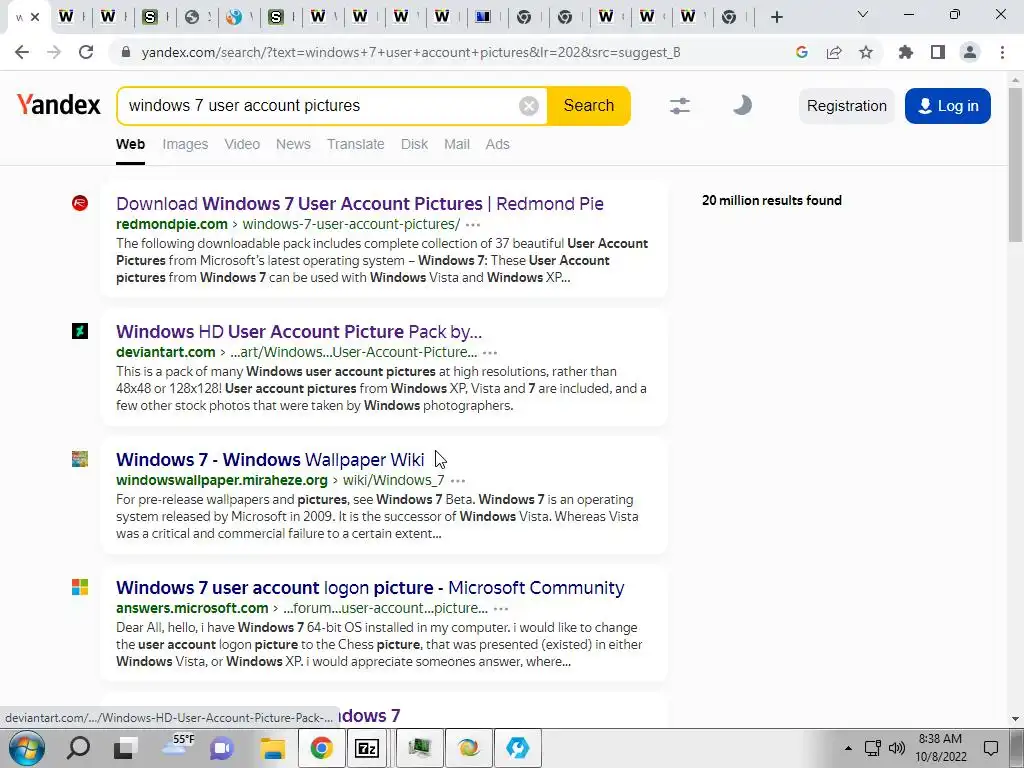Click the weather 55°F taskbar widget
The image size is (1024, 768).
pos(176,747)
